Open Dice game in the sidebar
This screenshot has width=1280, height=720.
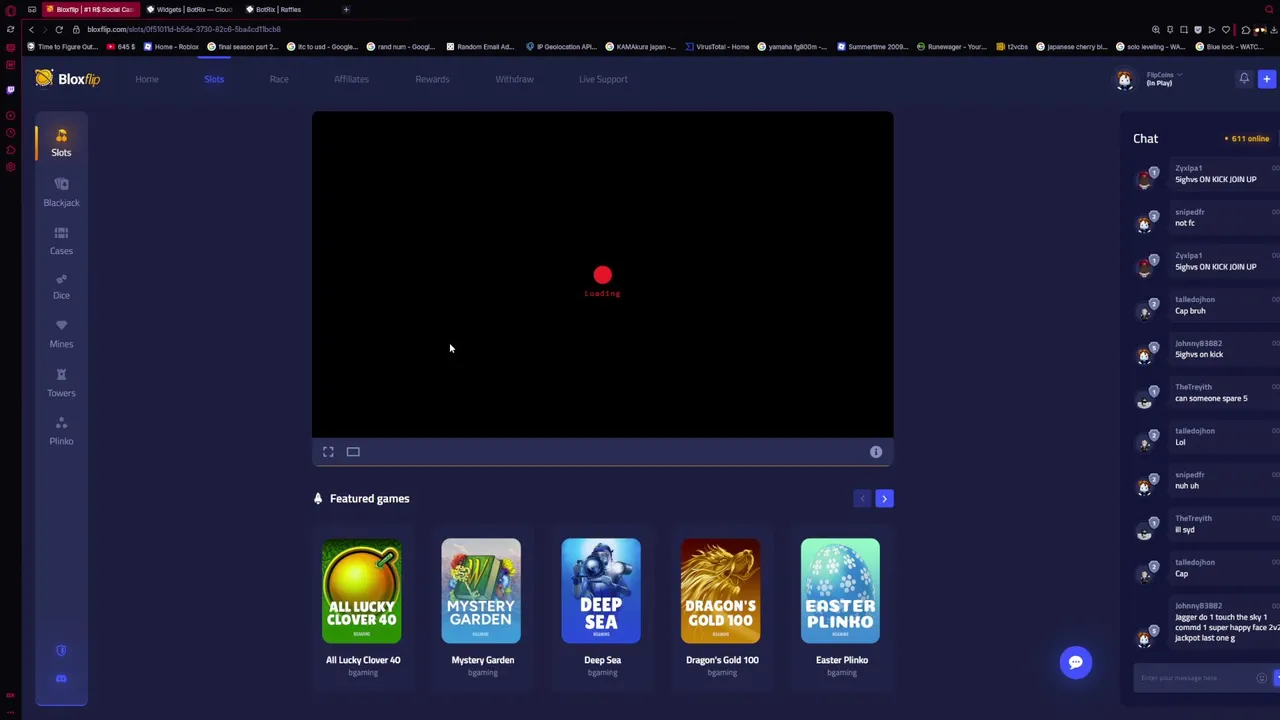pyautogui.click(x=61, y=286)
